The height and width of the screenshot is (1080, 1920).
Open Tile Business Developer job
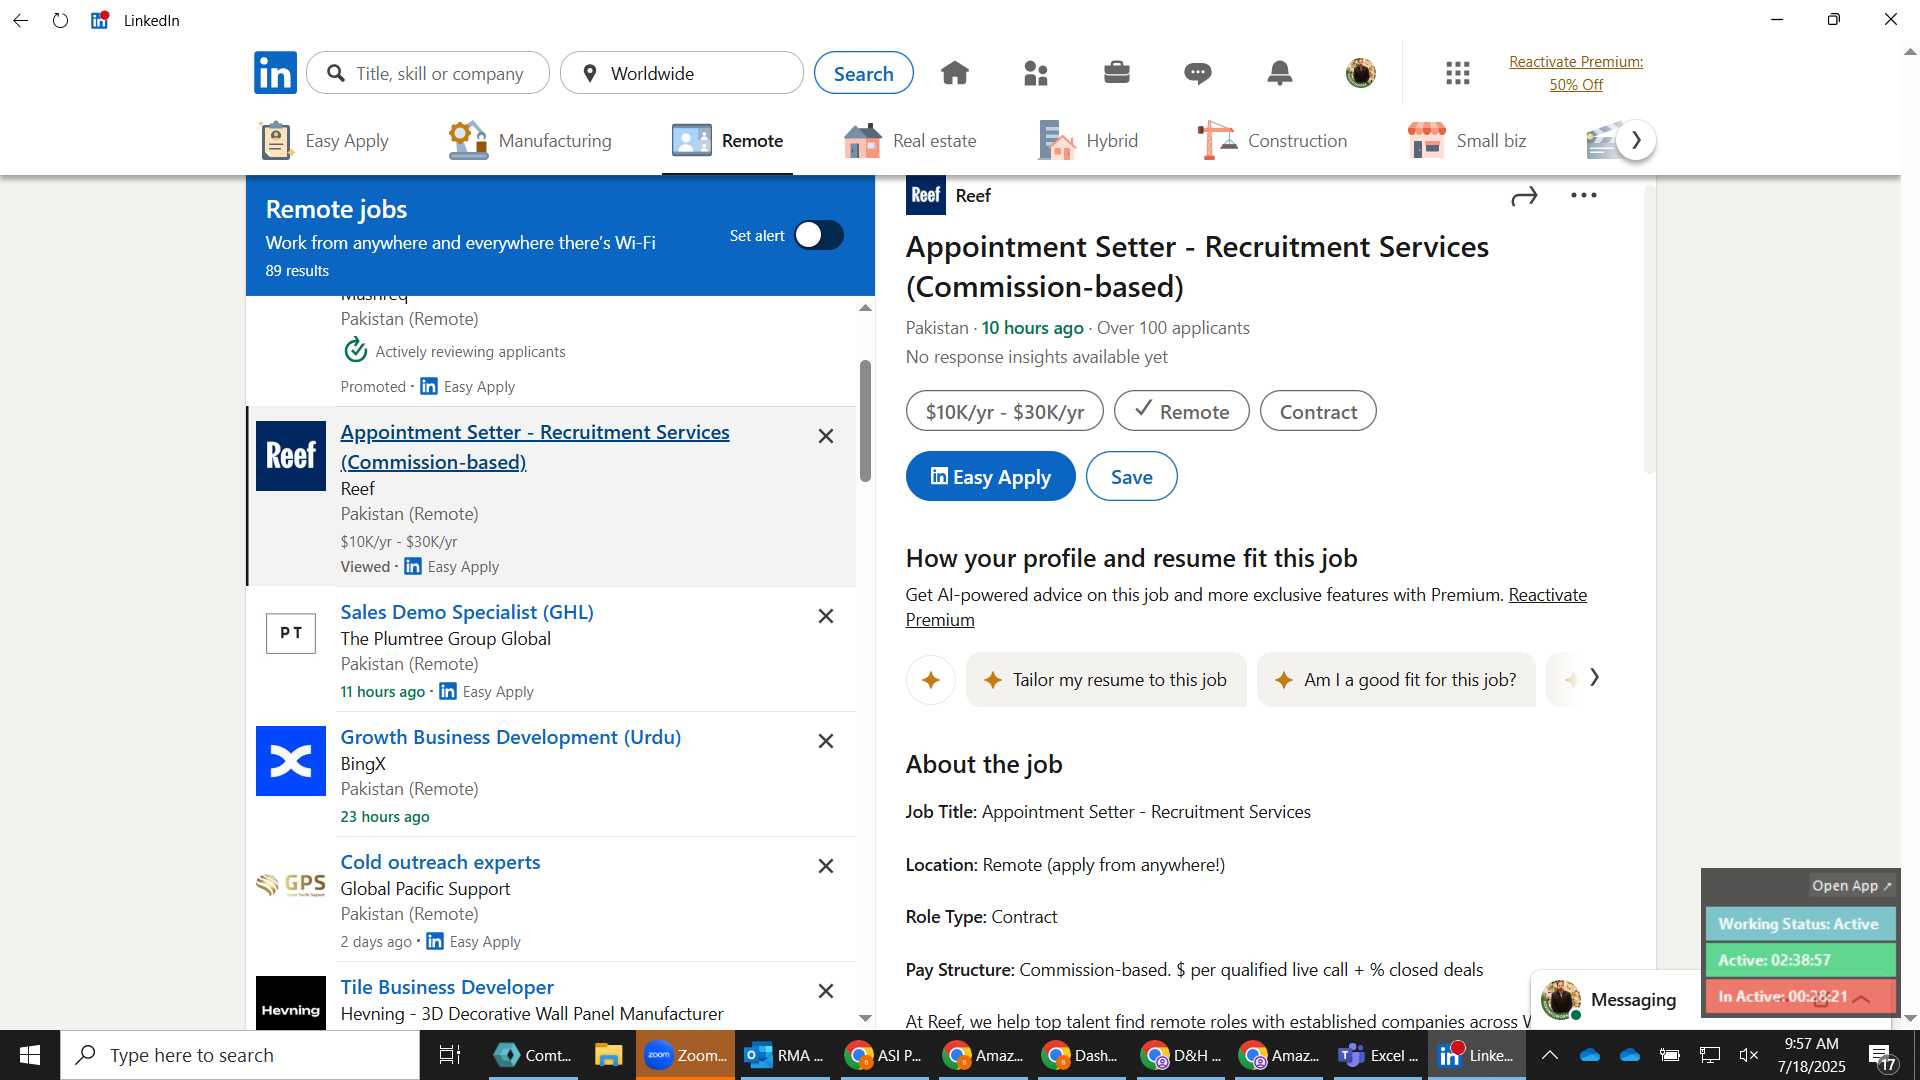coord(447,987)
